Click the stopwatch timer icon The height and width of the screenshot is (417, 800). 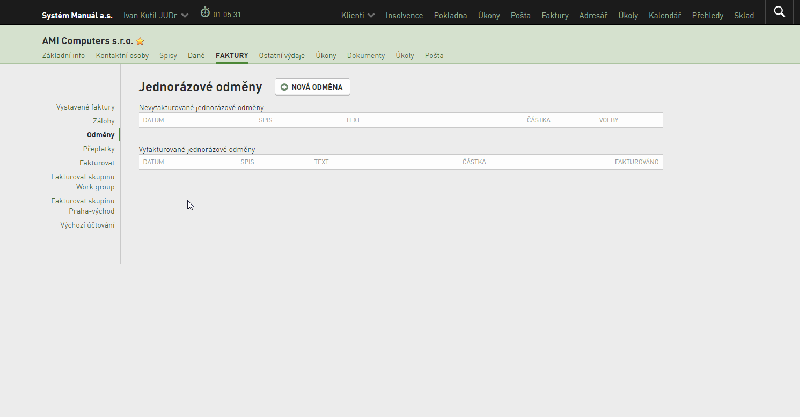click(x=205, y=12)
